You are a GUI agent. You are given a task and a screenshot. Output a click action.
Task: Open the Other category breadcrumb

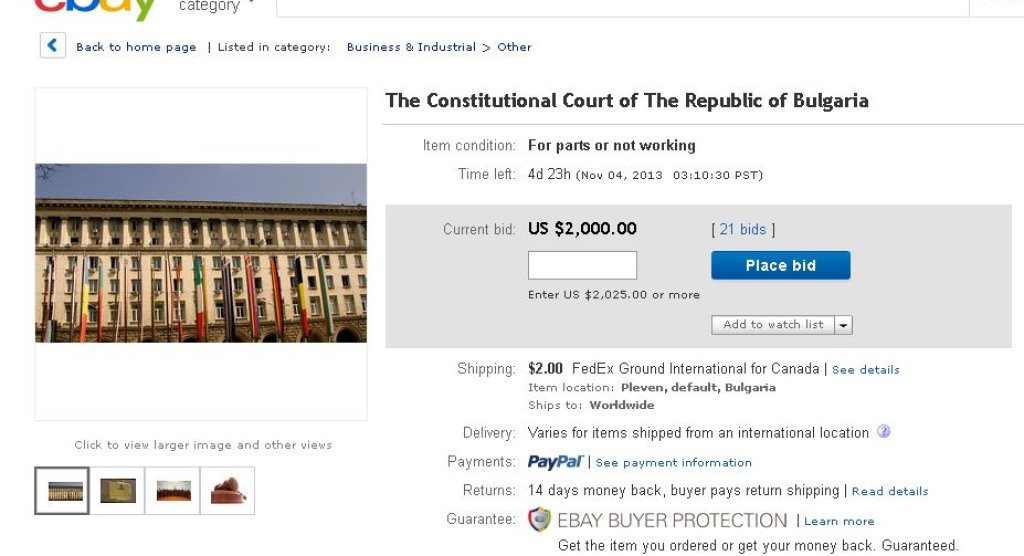tap(514, 47)
